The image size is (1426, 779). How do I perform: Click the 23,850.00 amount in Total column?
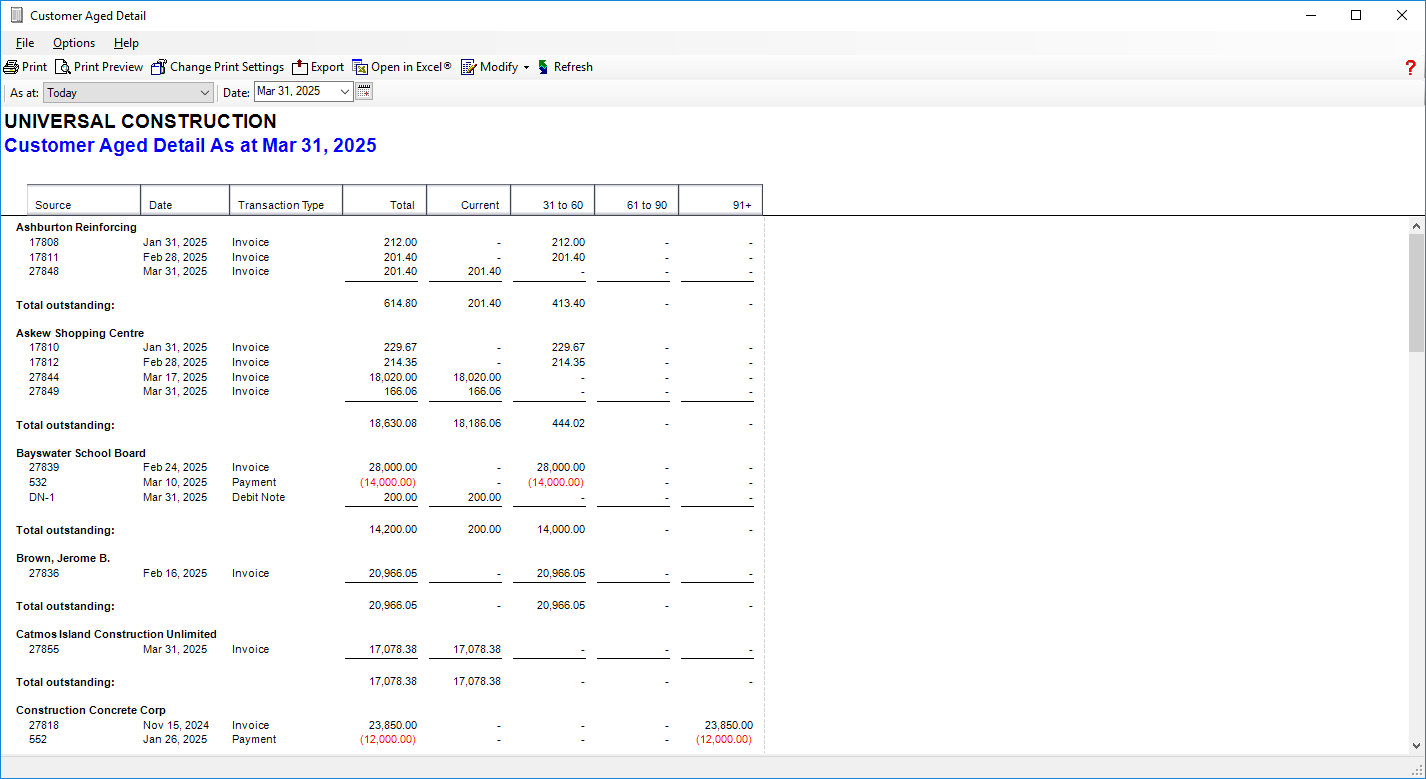393,725
